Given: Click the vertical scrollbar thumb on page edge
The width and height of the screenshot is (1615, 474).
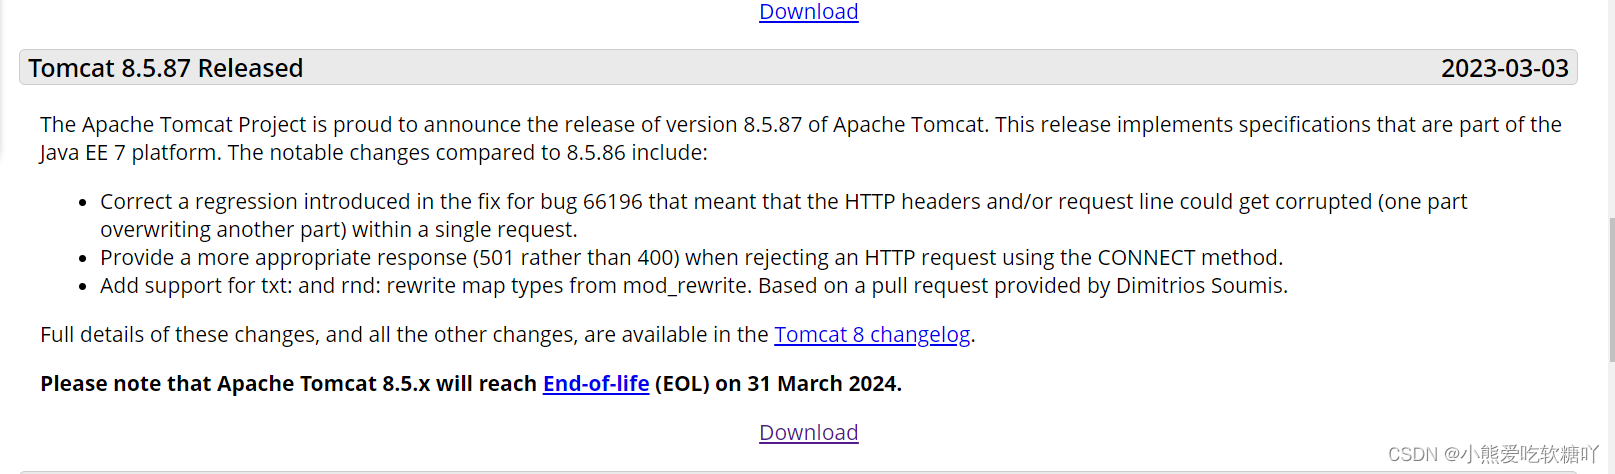Looking at the screenshot, I should click(1611, 289).
